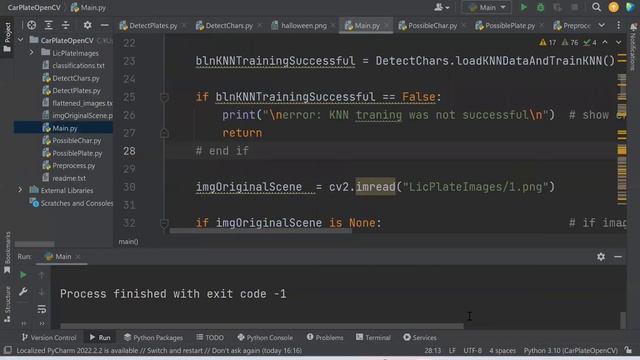Open the TODO tool window

point(210,338)
